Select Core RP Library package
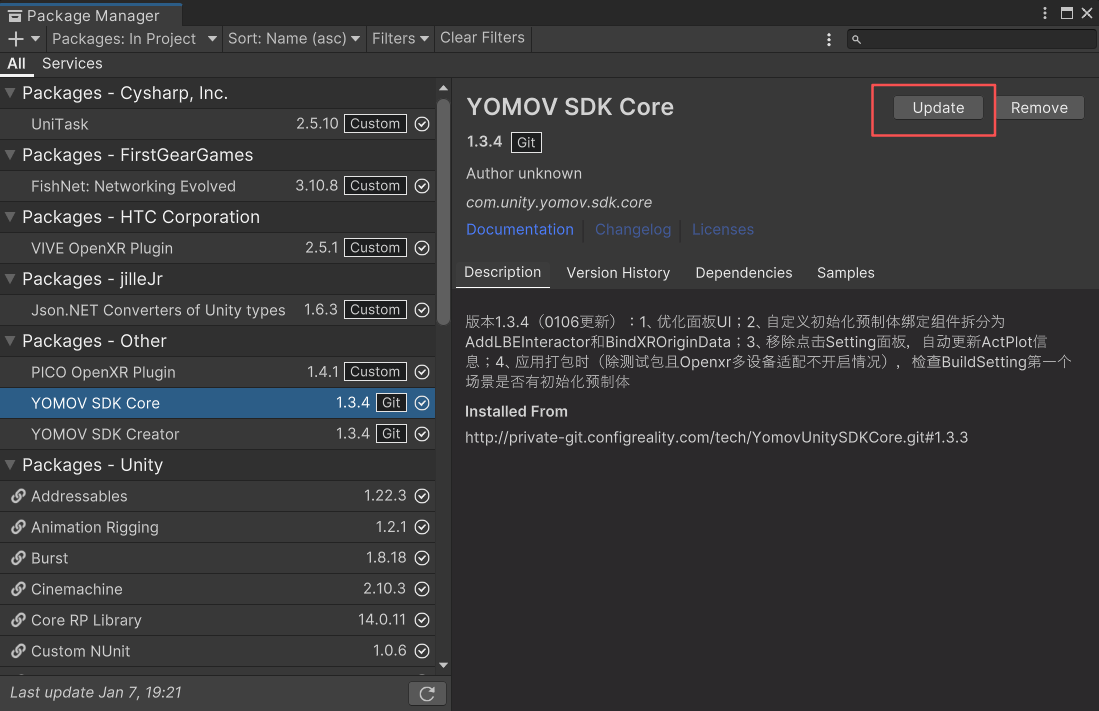Image resolution: width=1099 pixels, height=711 pixels. [217, 620]
